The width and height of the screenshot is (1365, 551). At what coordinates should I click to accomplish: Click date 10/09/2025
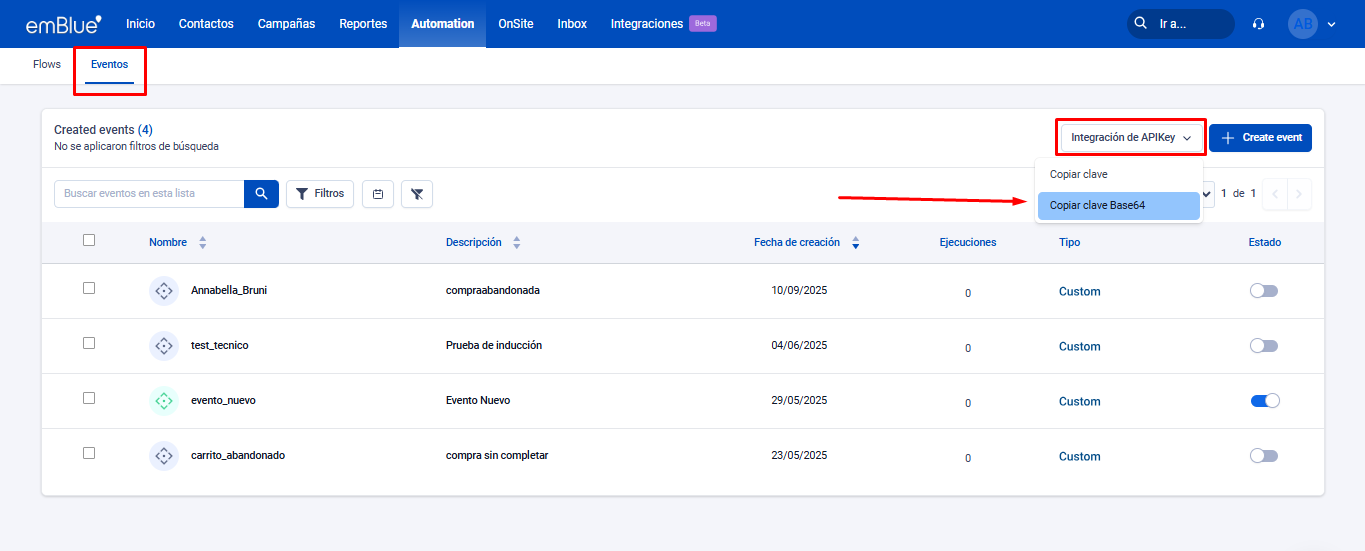coord(800,291)
